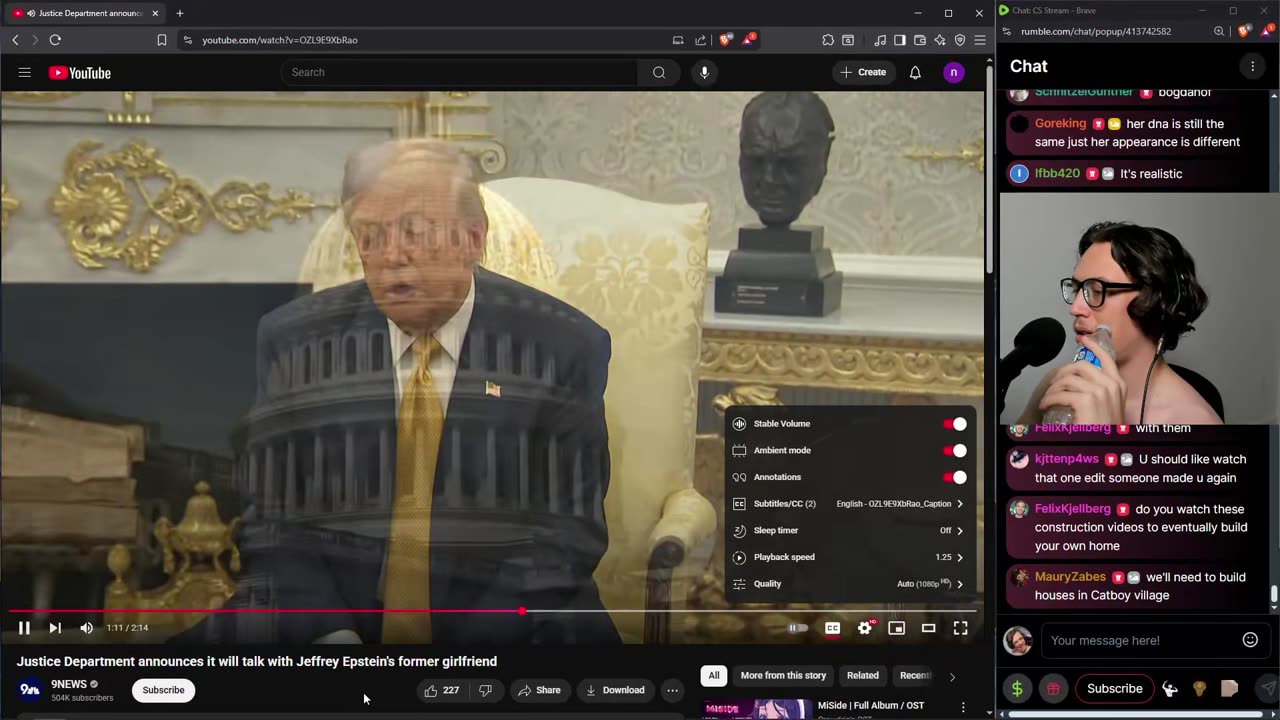Screen dimensions: 1280x720
Task: Click the Download button
Action: coord(614,690)
